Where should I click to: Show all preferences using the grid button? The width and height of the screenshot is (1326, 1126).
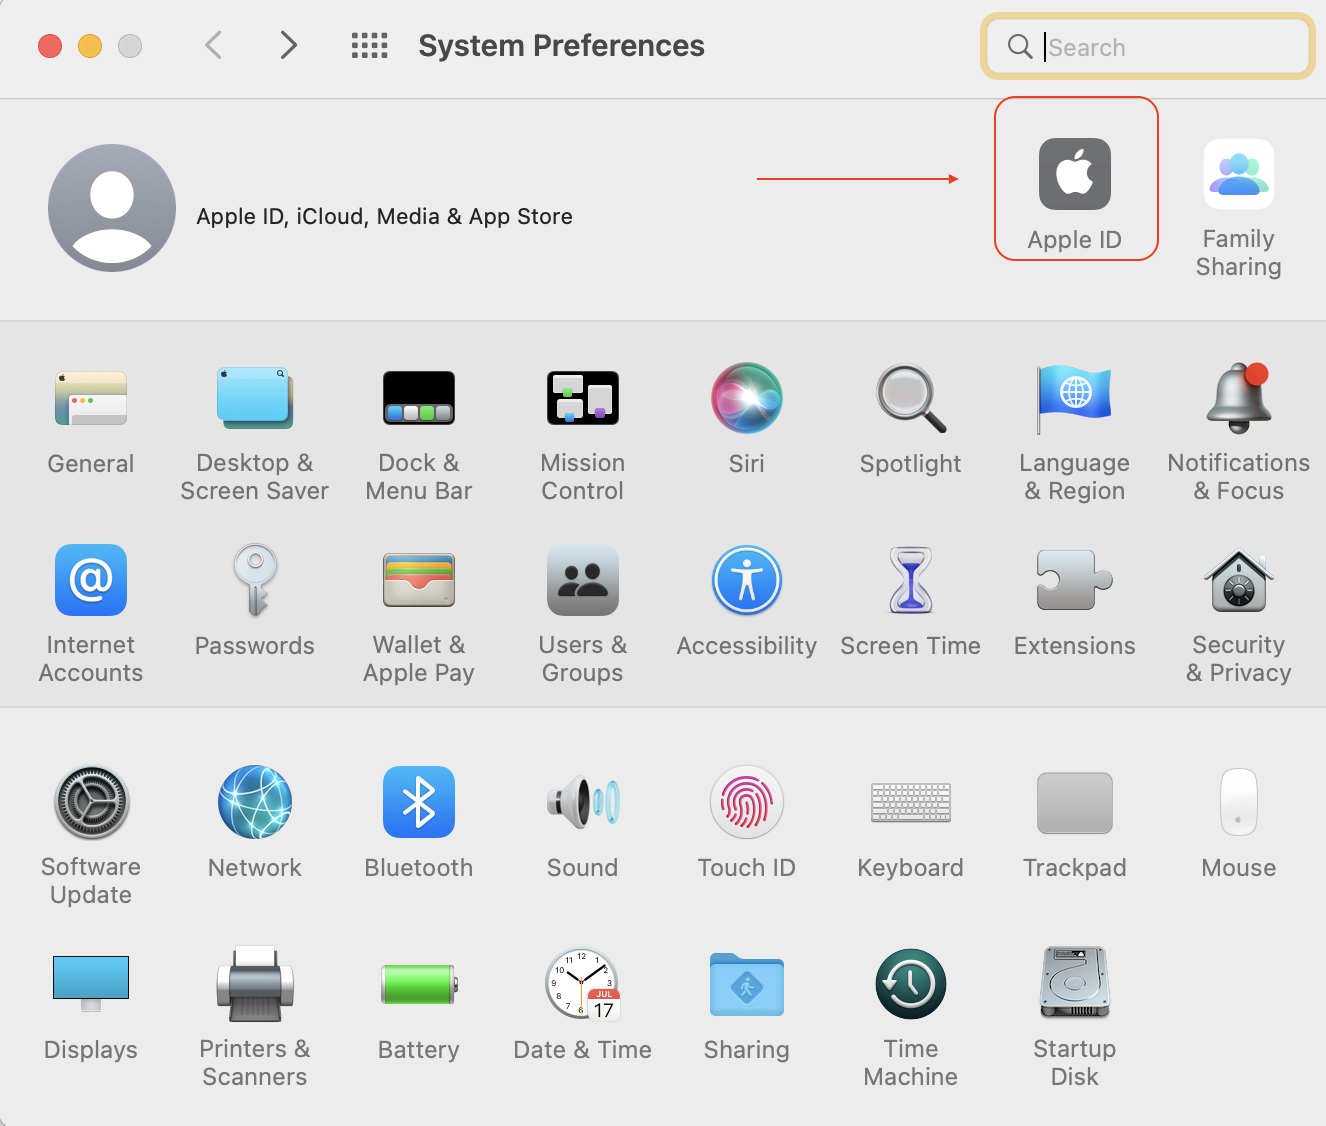[369, 45]
